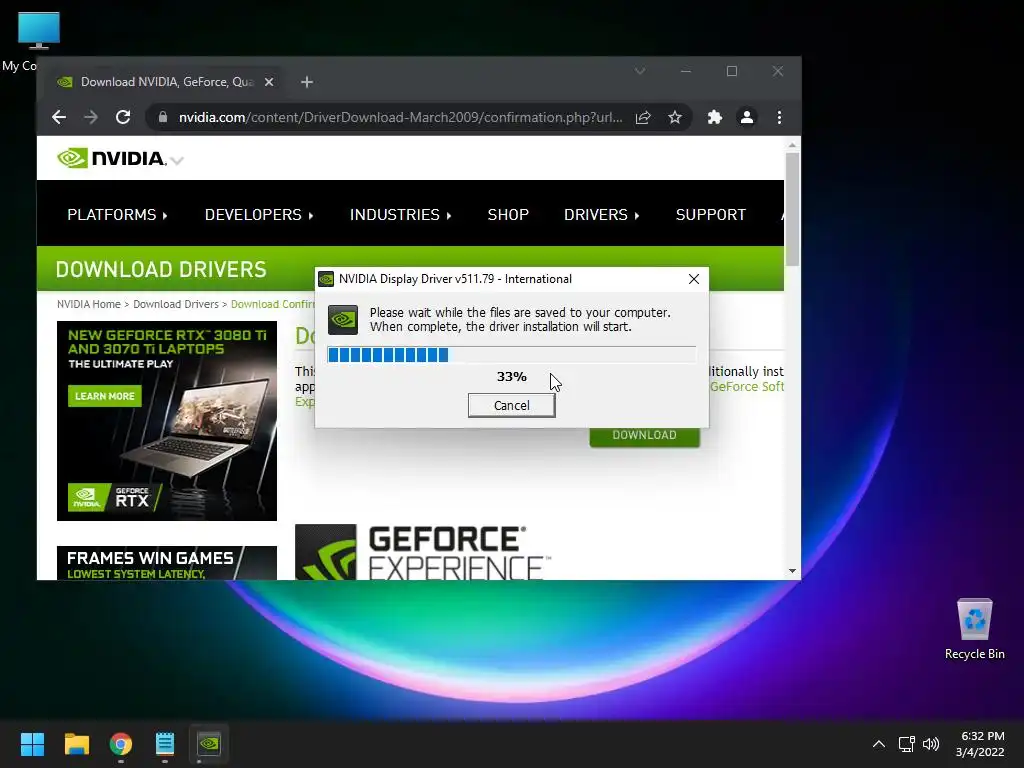Click the page's vertical scrollbar thumb

click(x=792, y=209)
